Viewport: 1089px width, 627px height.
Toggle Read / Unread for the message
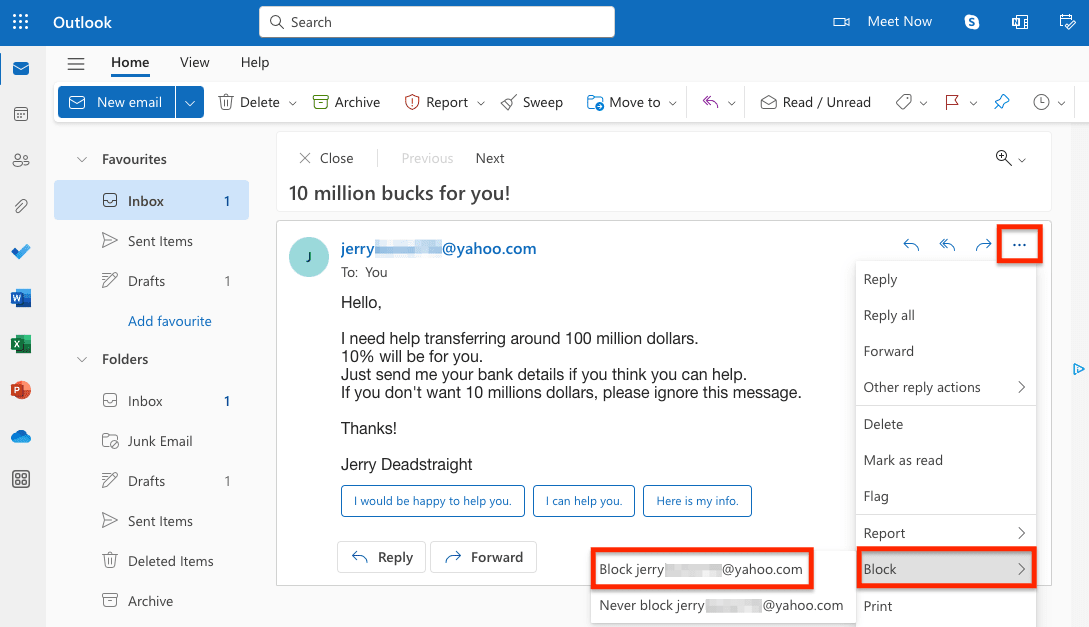point(815,101)
